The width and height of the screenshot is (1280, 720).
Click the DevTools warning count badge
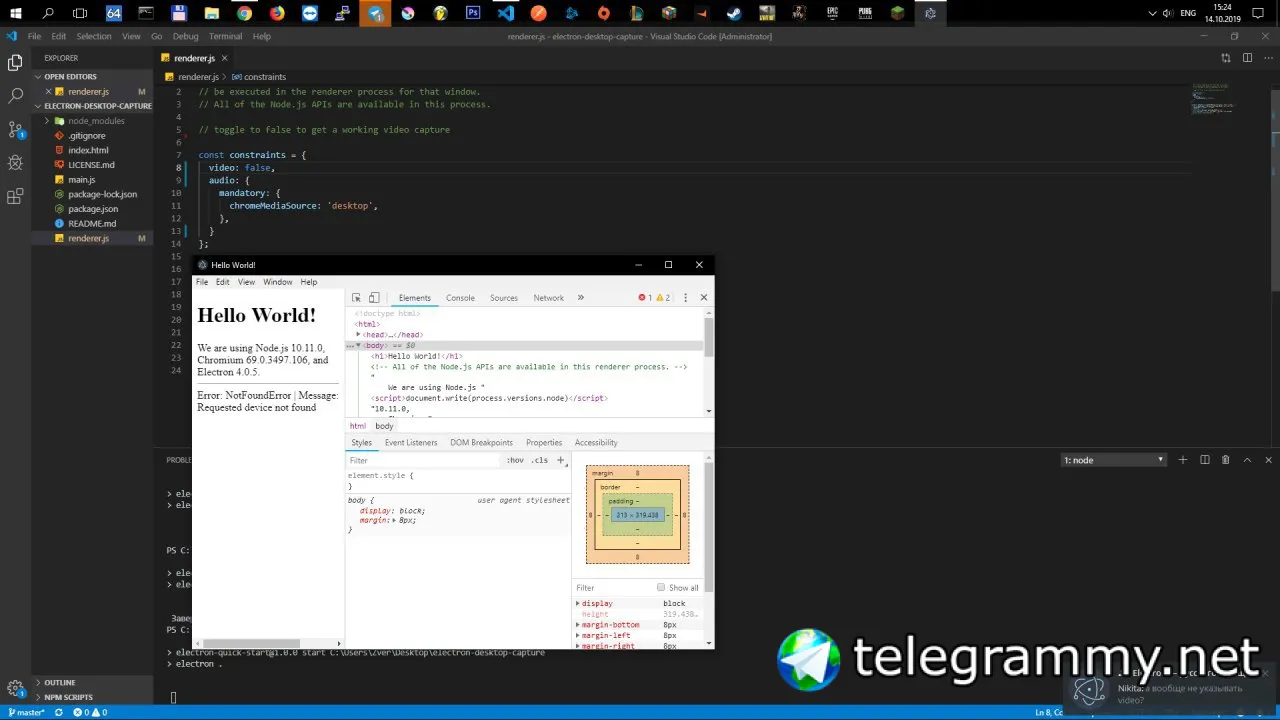[x=662, y=298]
